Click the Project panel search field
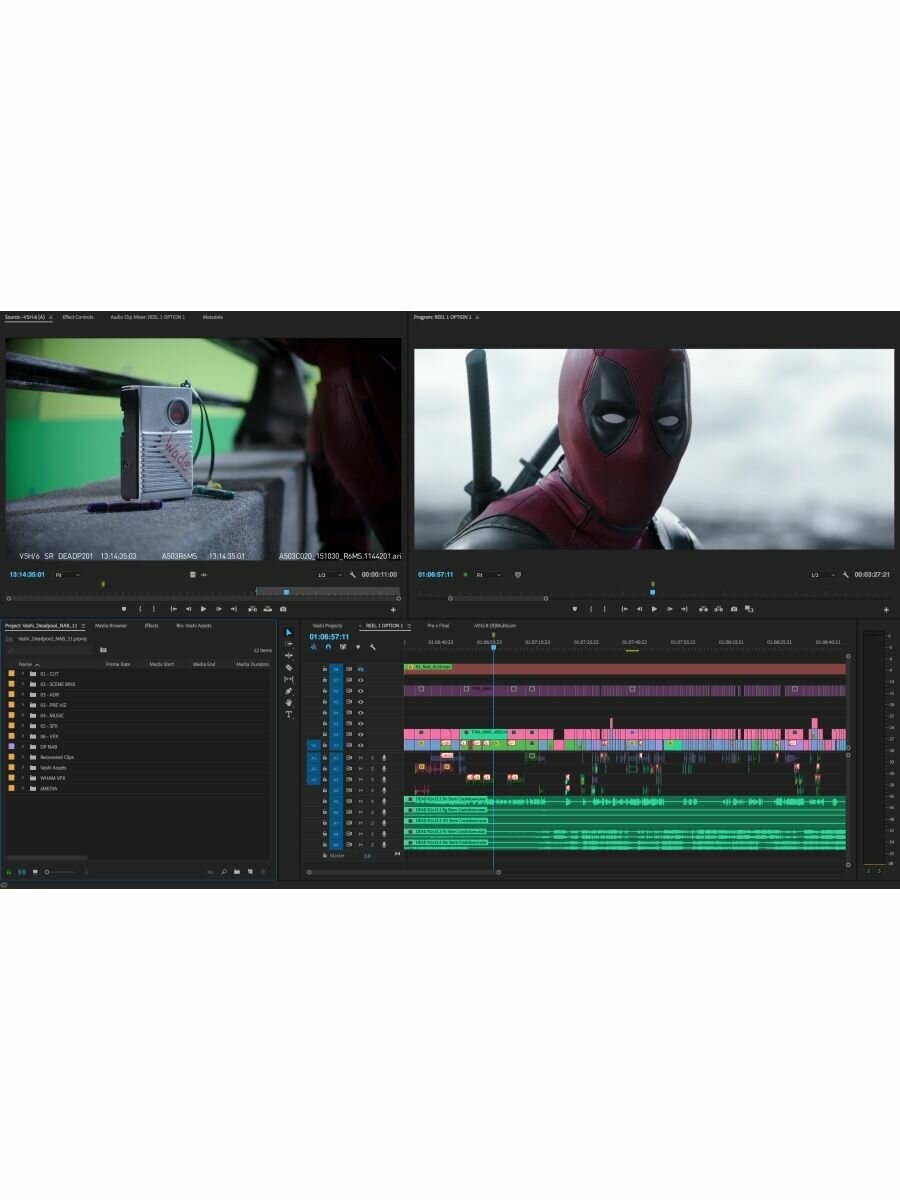This screenshot has width=900, height=1200. pos(50,650)
